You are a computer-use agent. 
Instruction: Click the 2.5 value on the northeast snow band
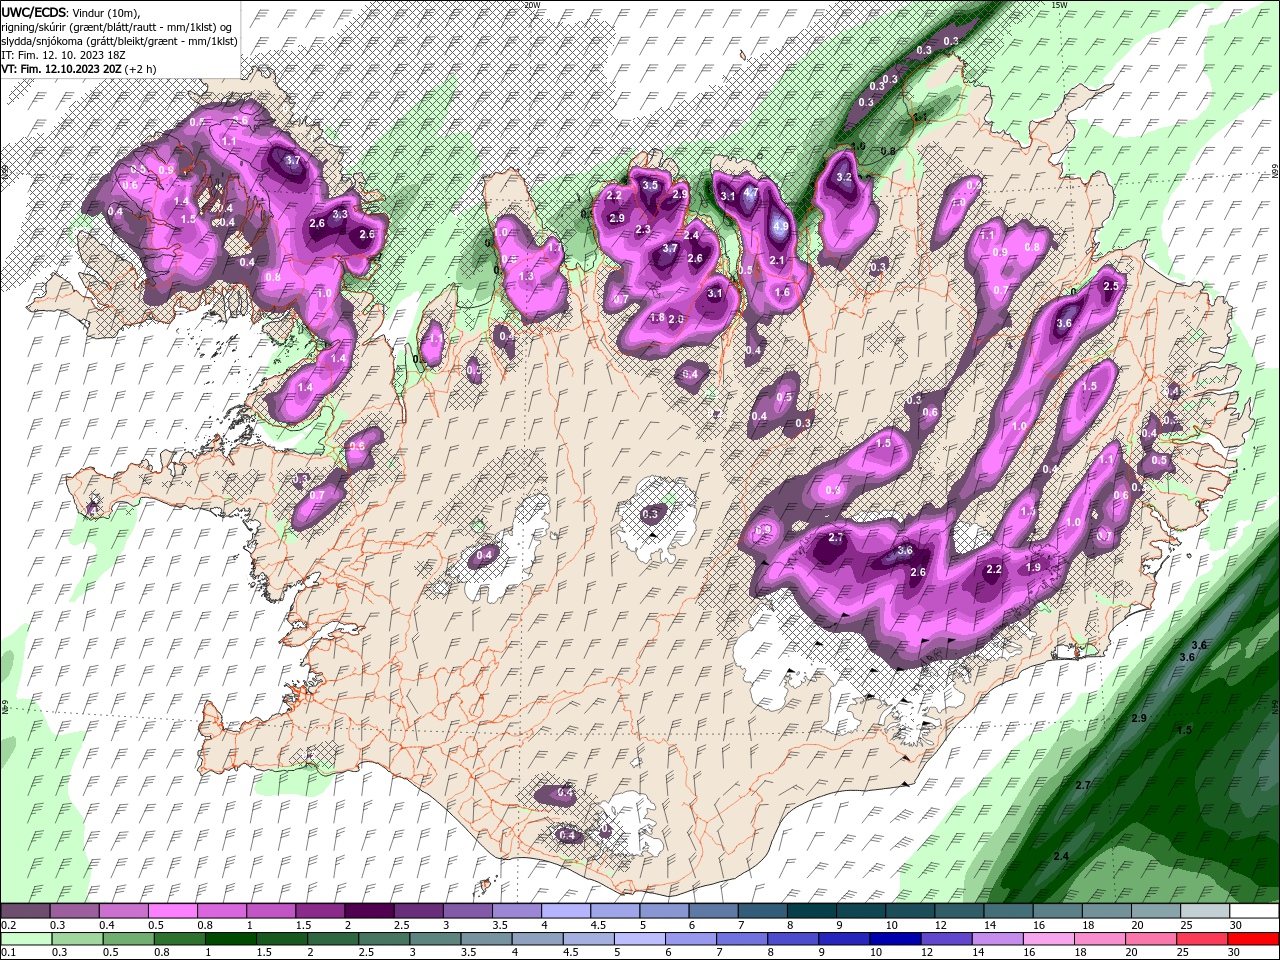[x=1110, y=286]
